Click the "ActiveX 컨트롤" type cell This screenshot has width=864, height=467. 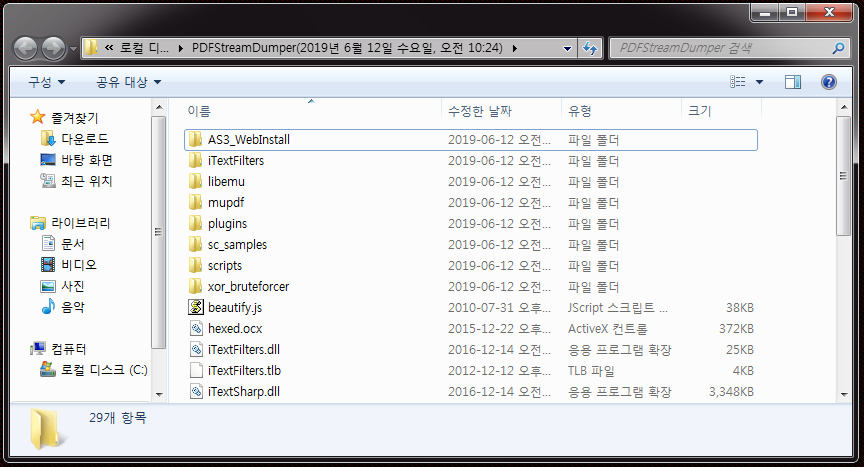tap(608, 329)
